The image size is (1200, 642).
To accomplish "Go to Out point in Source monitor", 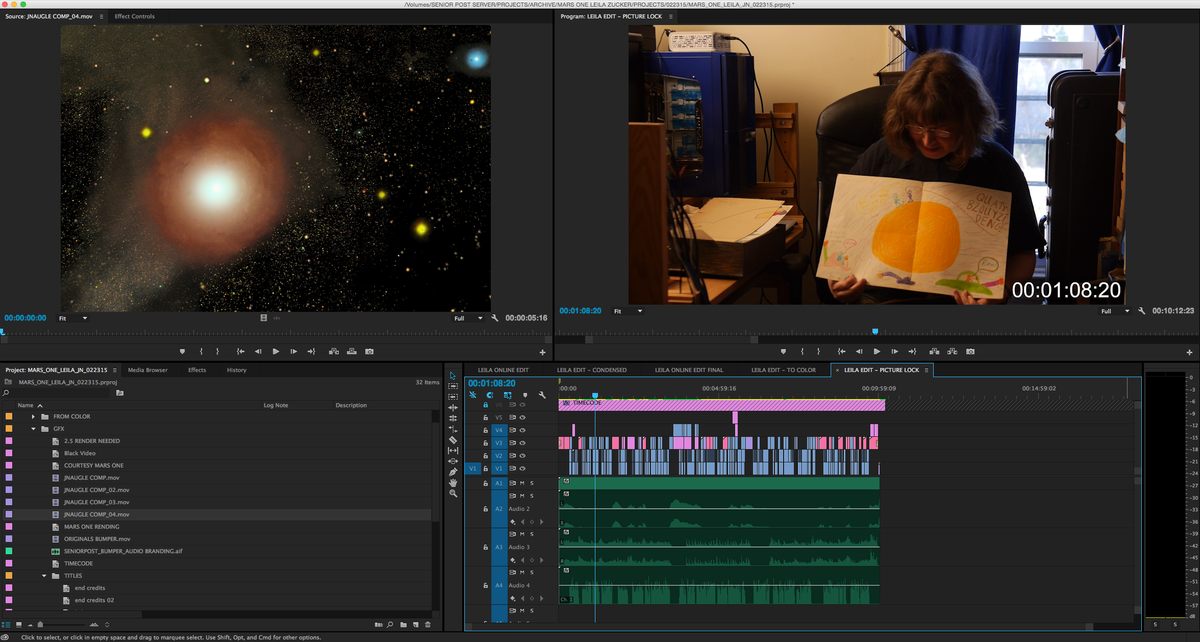I will coord(311,352).
